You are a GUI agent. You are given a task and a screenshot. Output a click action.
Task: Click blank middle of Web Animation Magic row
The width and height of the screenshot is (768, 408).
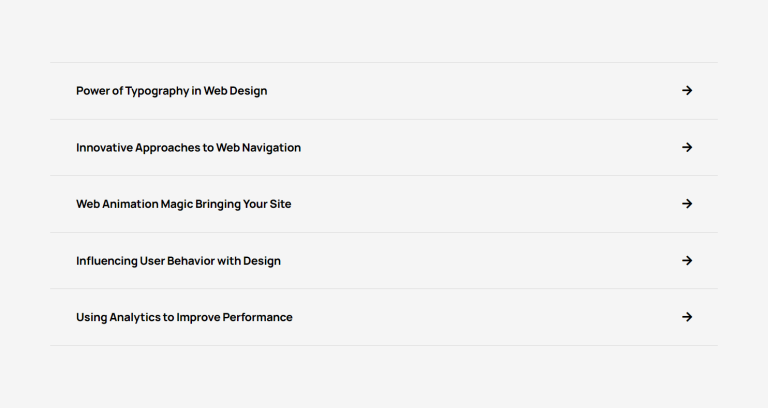(480, 204)
